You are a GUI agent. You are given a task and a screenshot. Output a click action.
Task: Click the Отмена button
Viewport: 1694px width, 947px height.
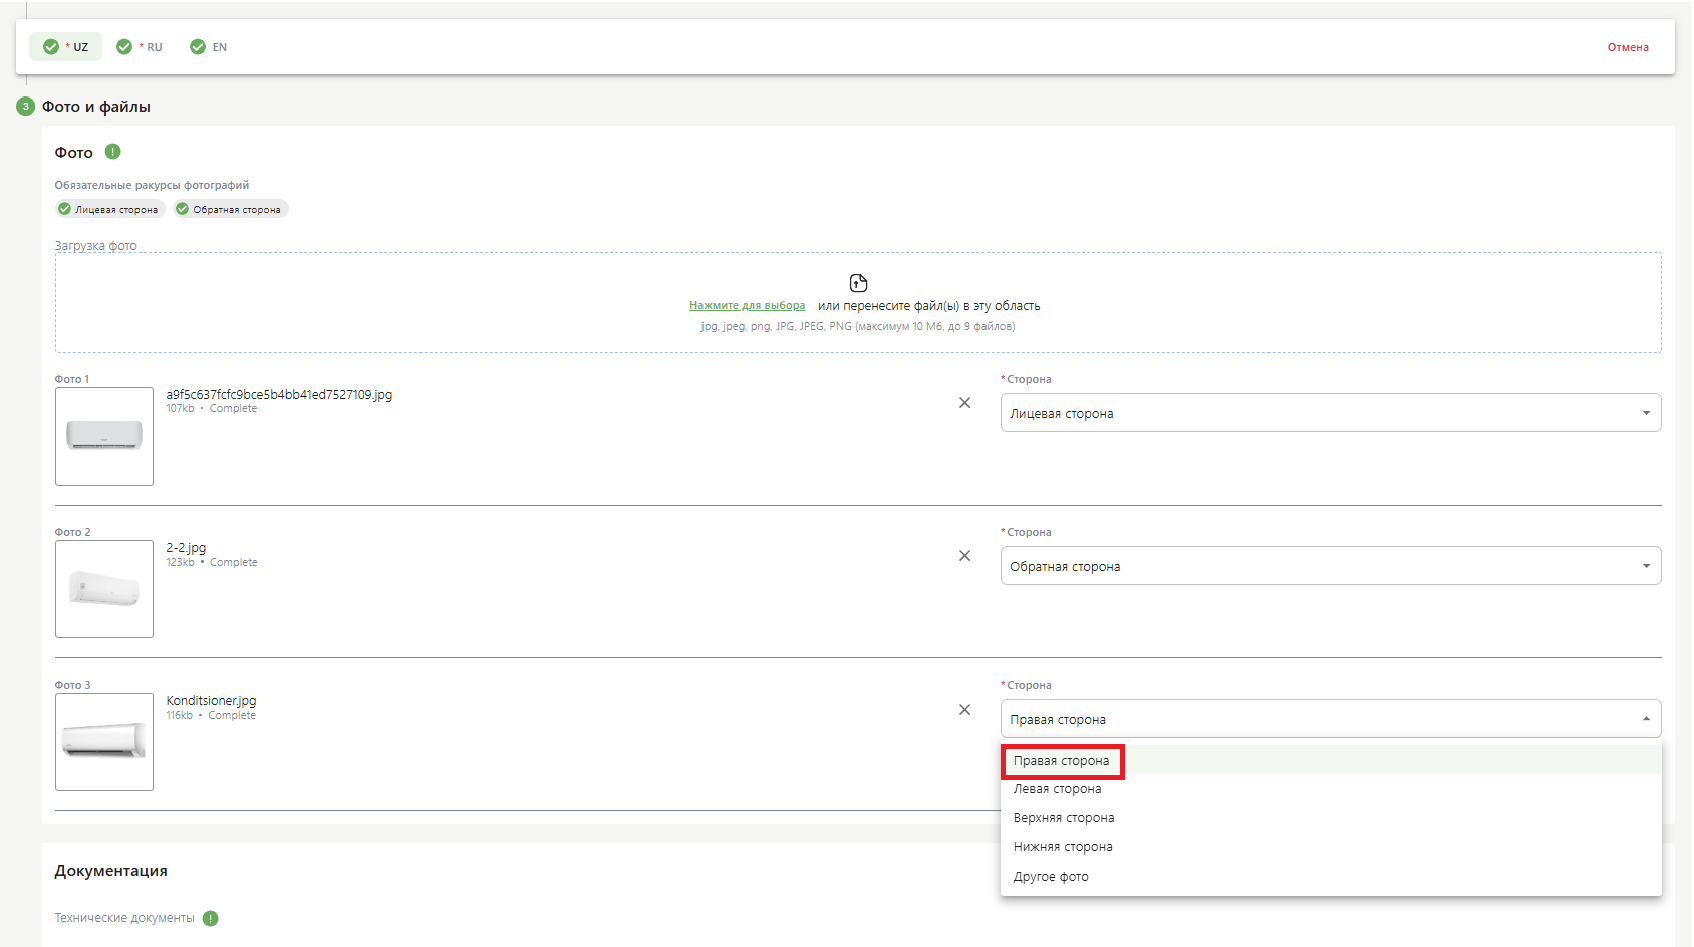click(x=1627, y=47)
